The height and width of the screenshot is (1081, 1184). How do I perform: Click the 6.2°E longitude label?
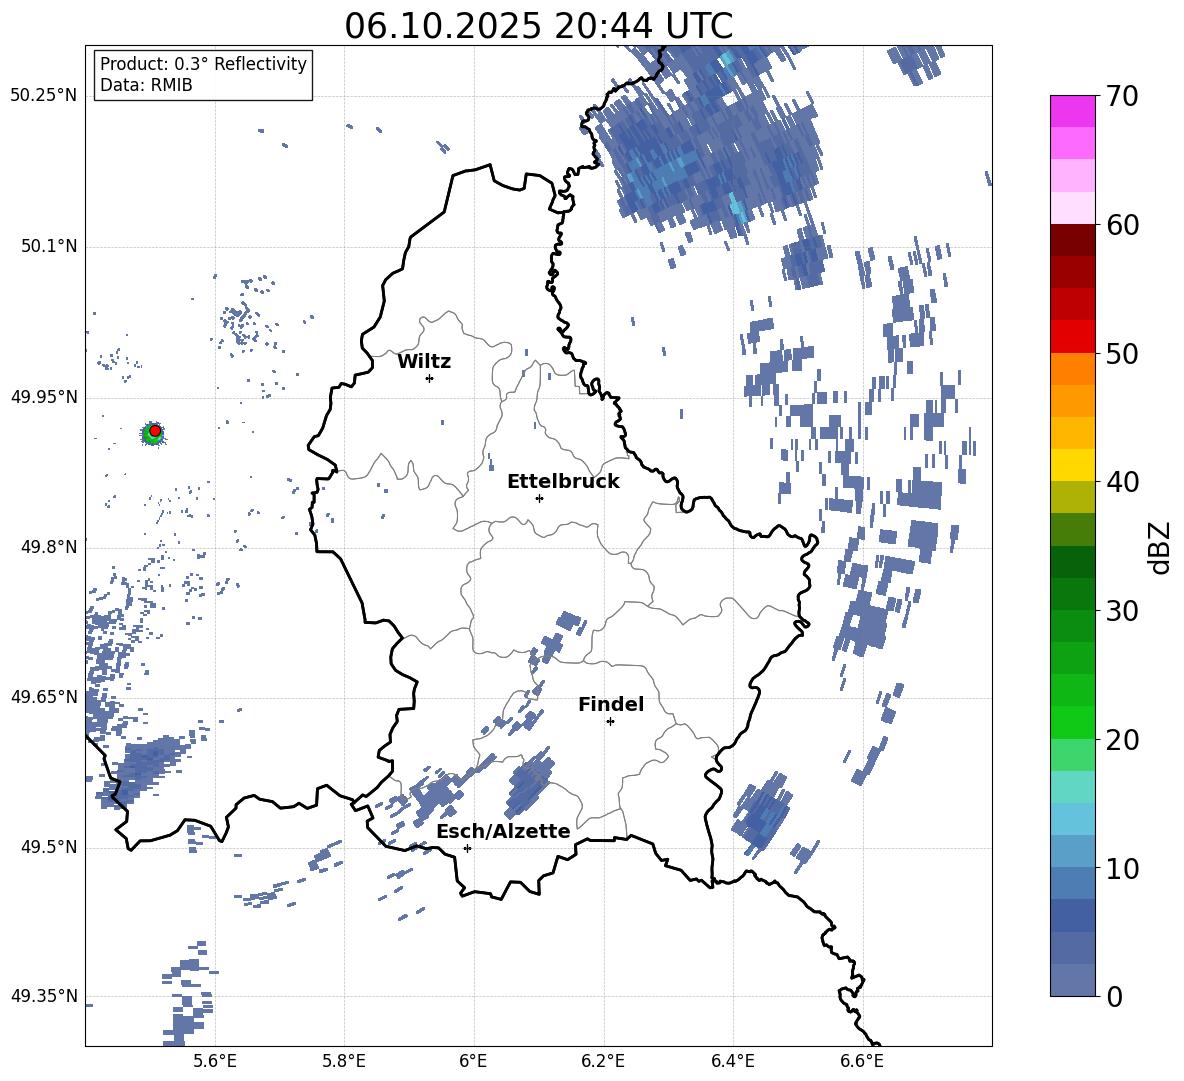pyautogui.click(x=603, y=1061)
